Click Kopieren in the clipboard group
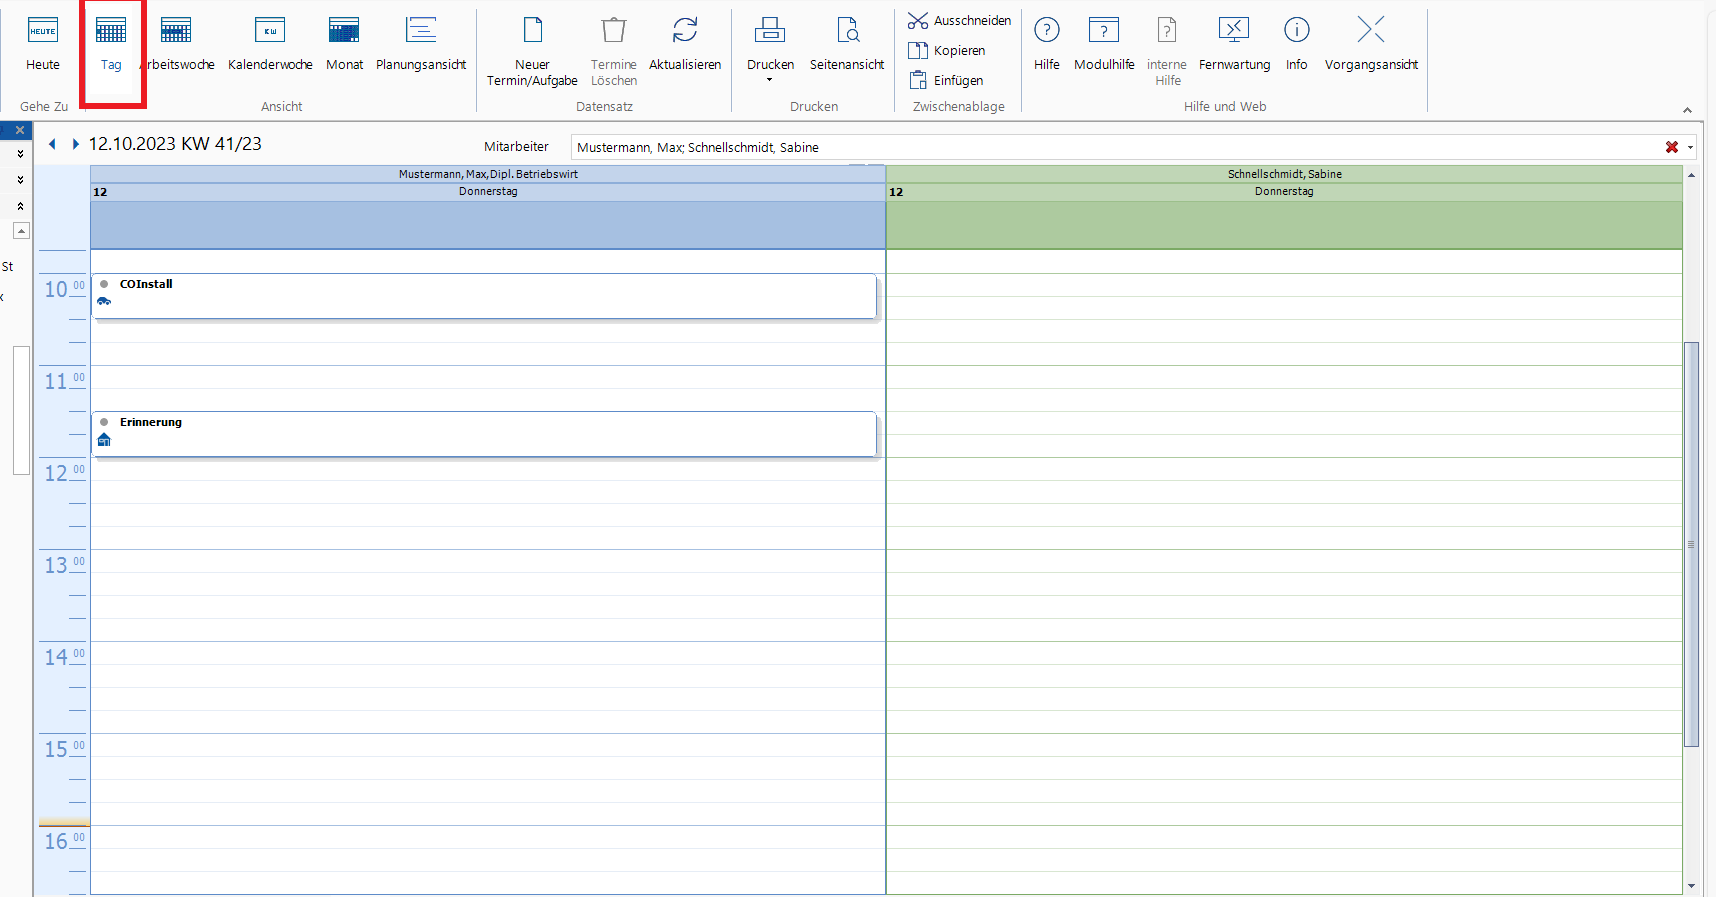 point(946,50)
